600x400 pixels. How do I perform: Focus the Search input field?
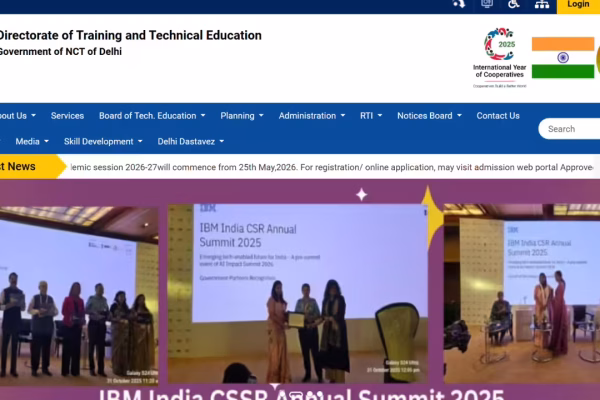pos(570,129)
